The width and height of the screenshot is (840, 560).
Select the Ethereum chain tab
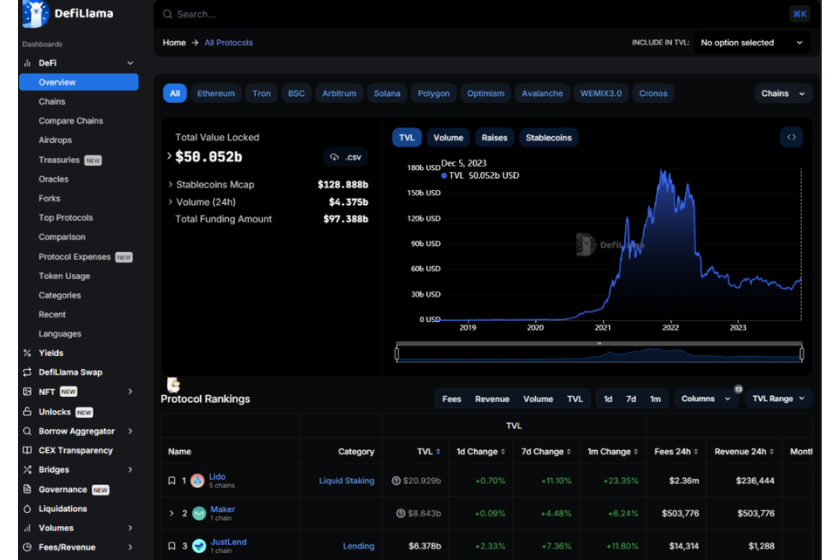[x=216, y=93]
